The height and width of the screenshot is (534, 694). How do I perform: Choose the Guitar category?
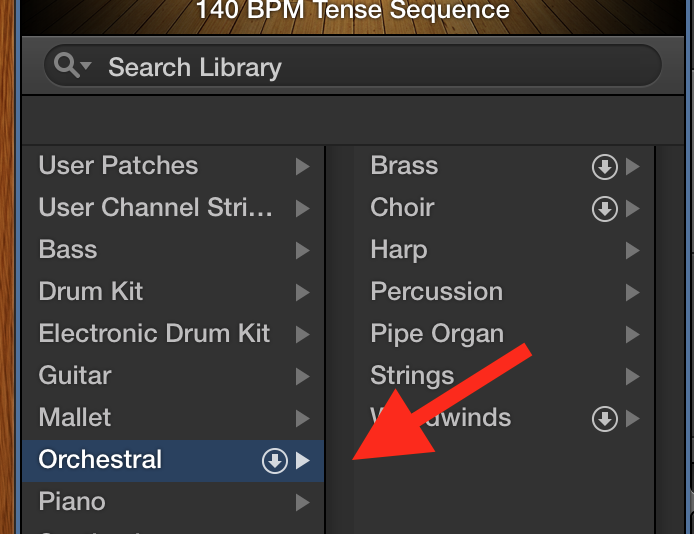[75, 375]
